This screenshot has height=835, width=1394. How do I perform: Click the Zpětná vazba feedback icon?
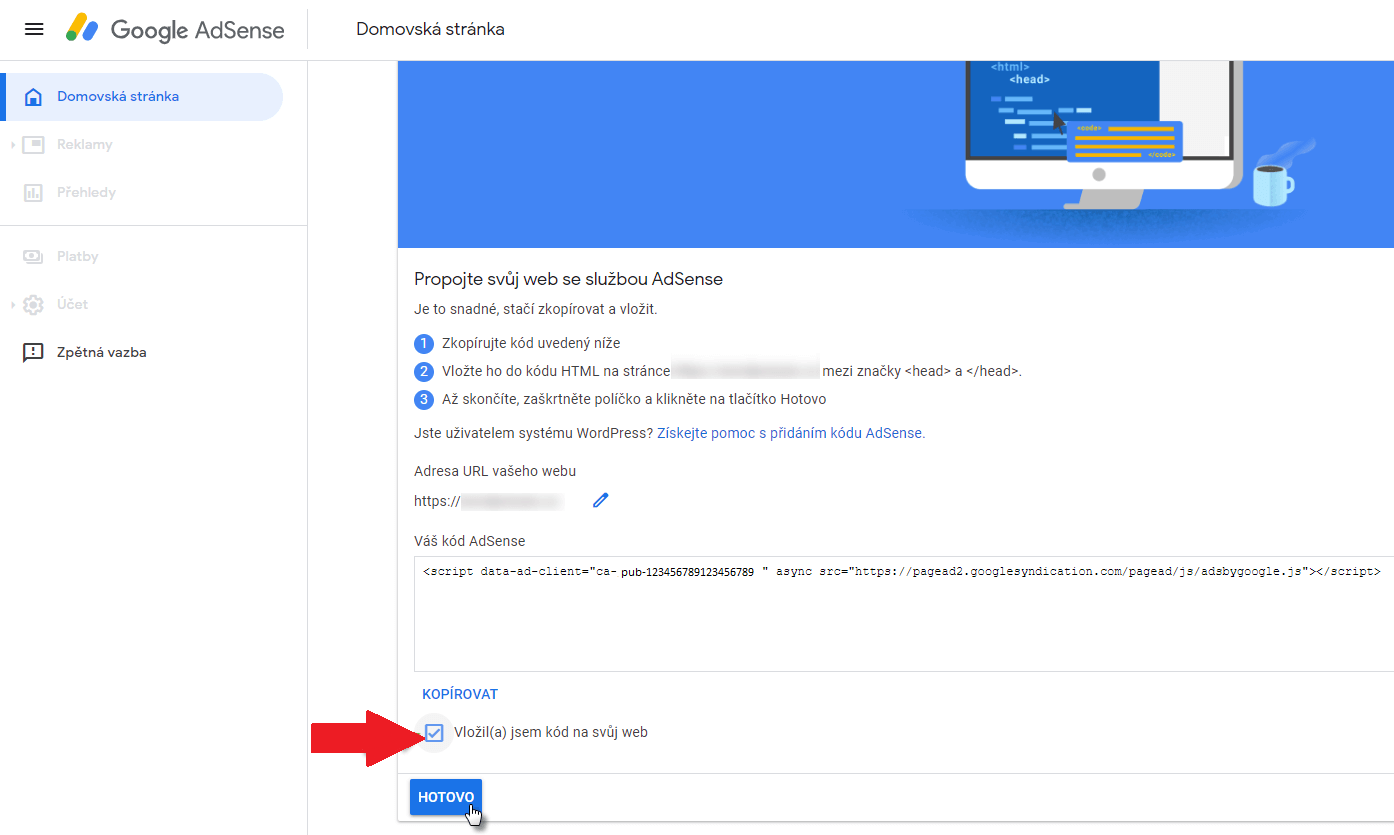[x=33, y=353]
